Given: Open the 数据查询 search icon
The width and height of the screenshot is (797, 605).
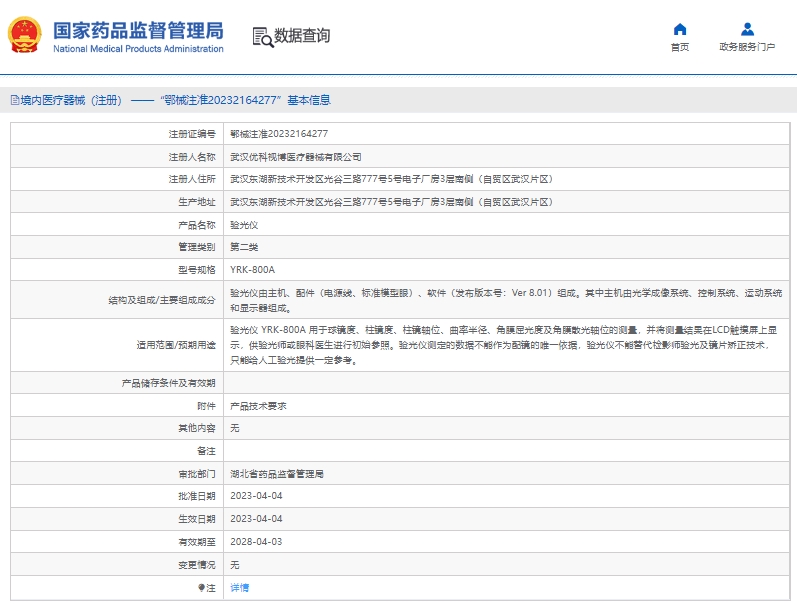Looking at the screenshot, I should coord(263,37).
